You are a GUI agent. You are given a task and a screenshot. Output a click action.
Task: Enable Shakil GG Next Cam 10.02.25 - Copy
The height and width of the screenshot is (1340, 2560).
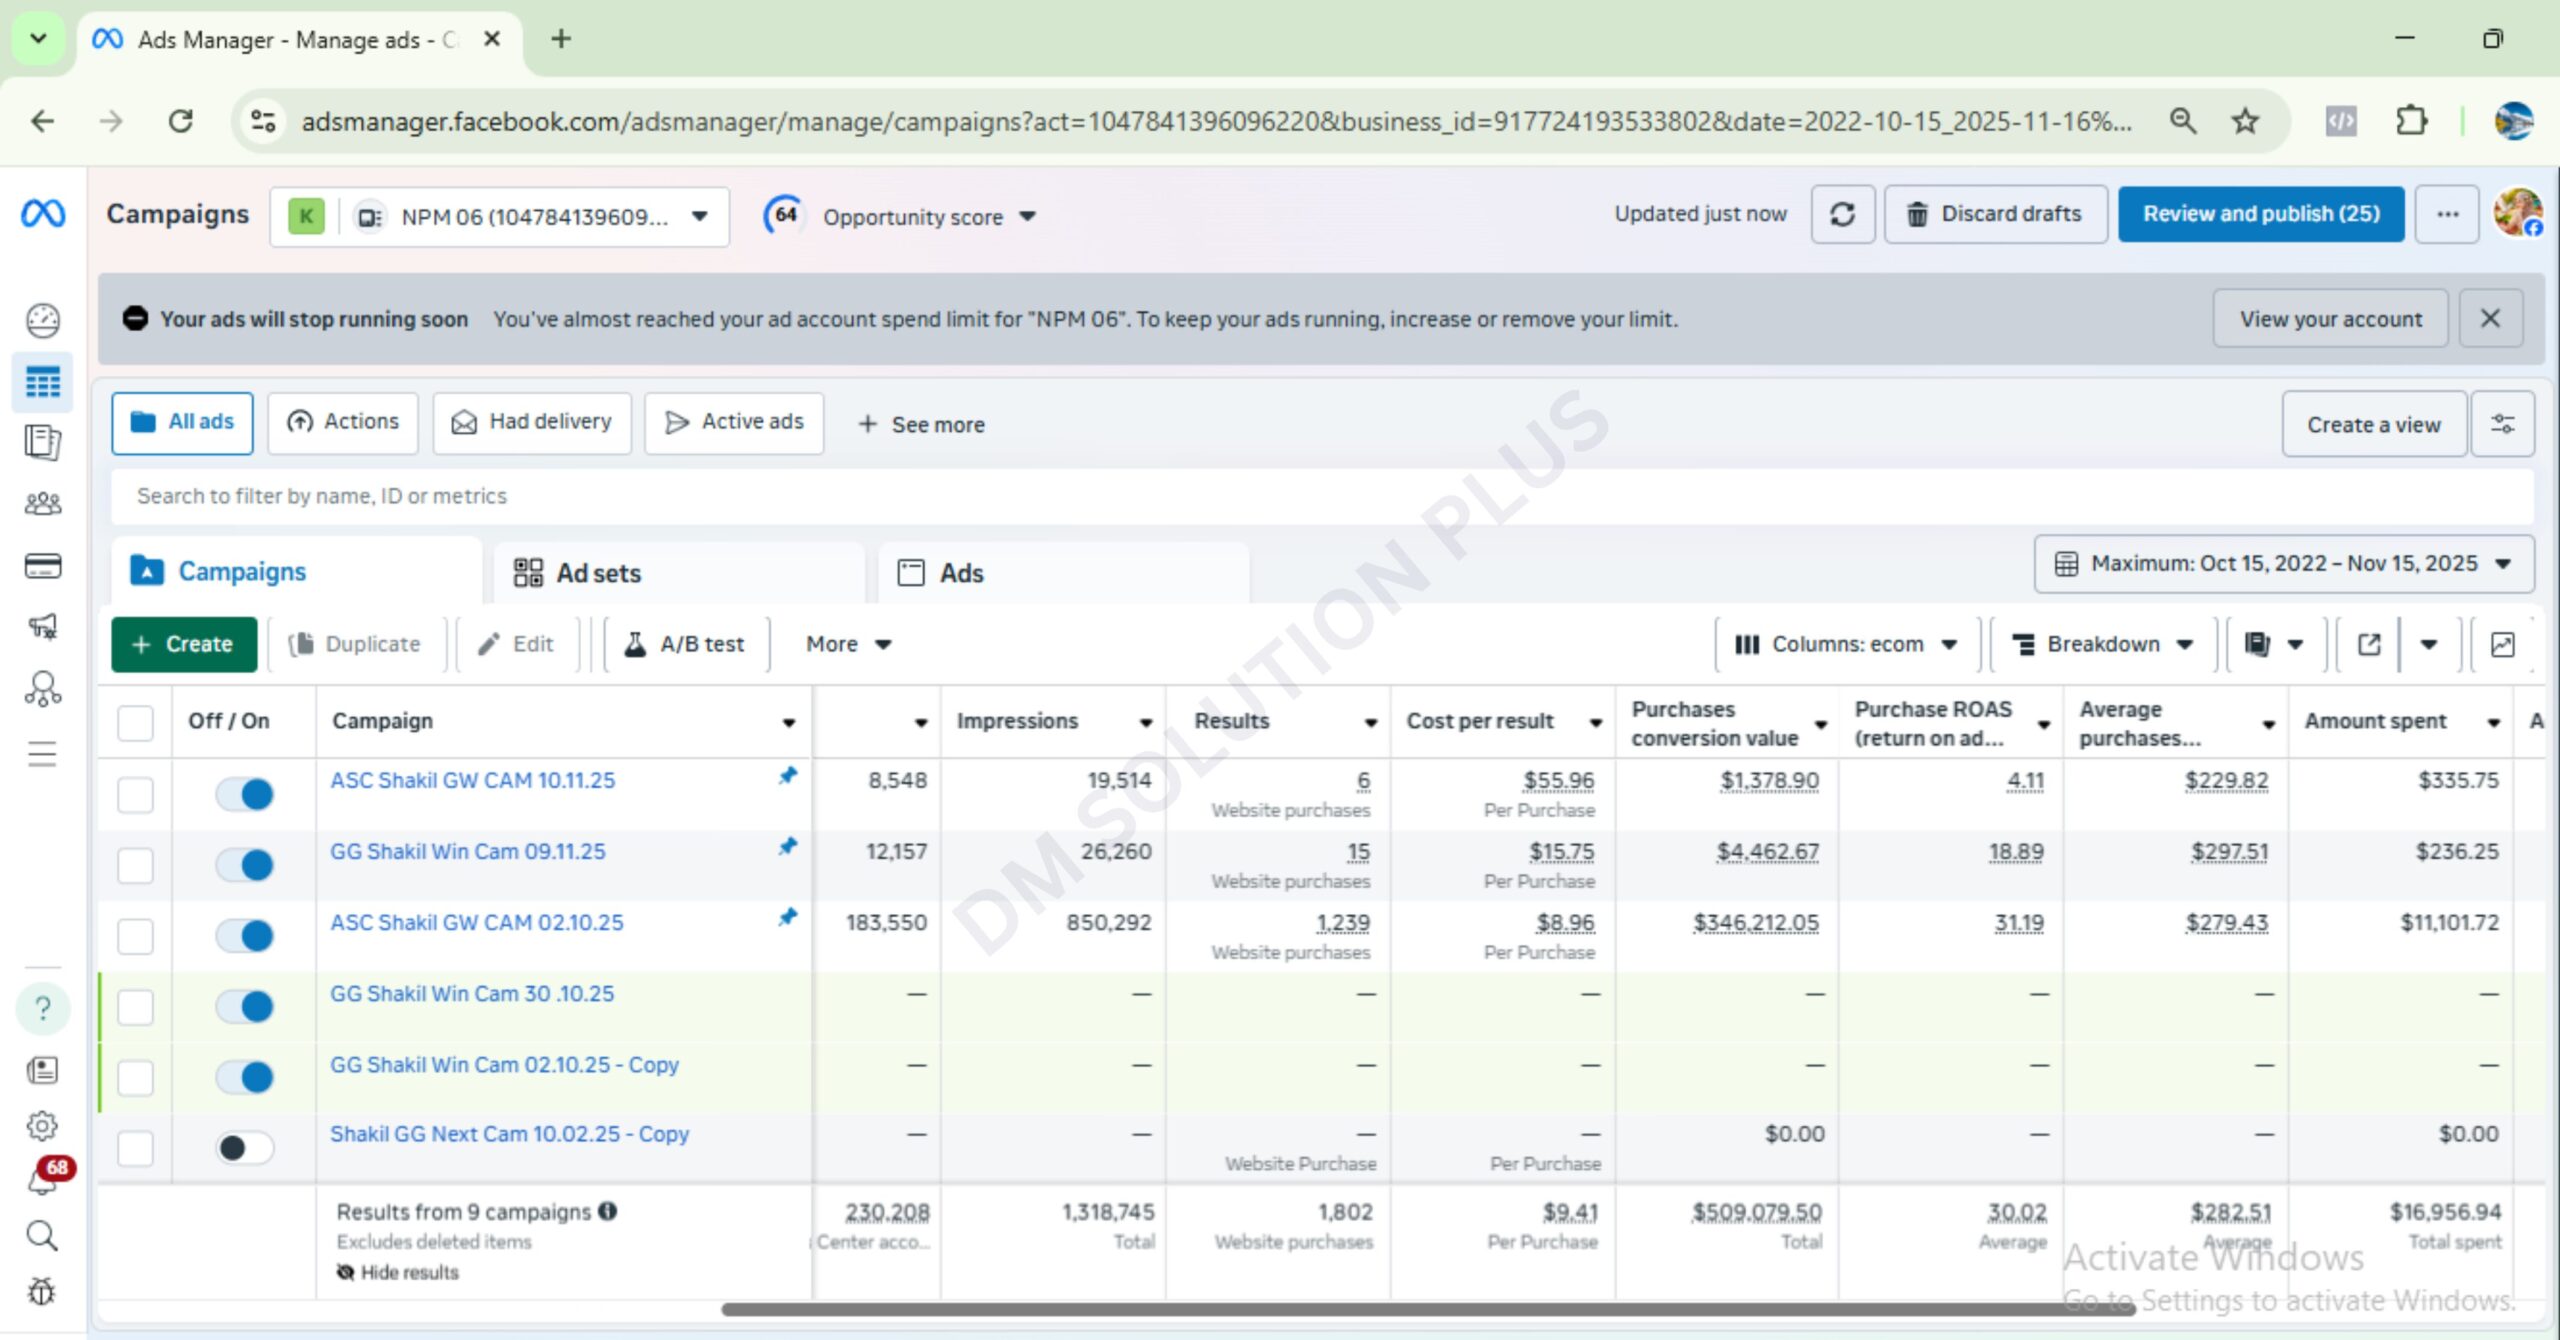pos(245,1147)
